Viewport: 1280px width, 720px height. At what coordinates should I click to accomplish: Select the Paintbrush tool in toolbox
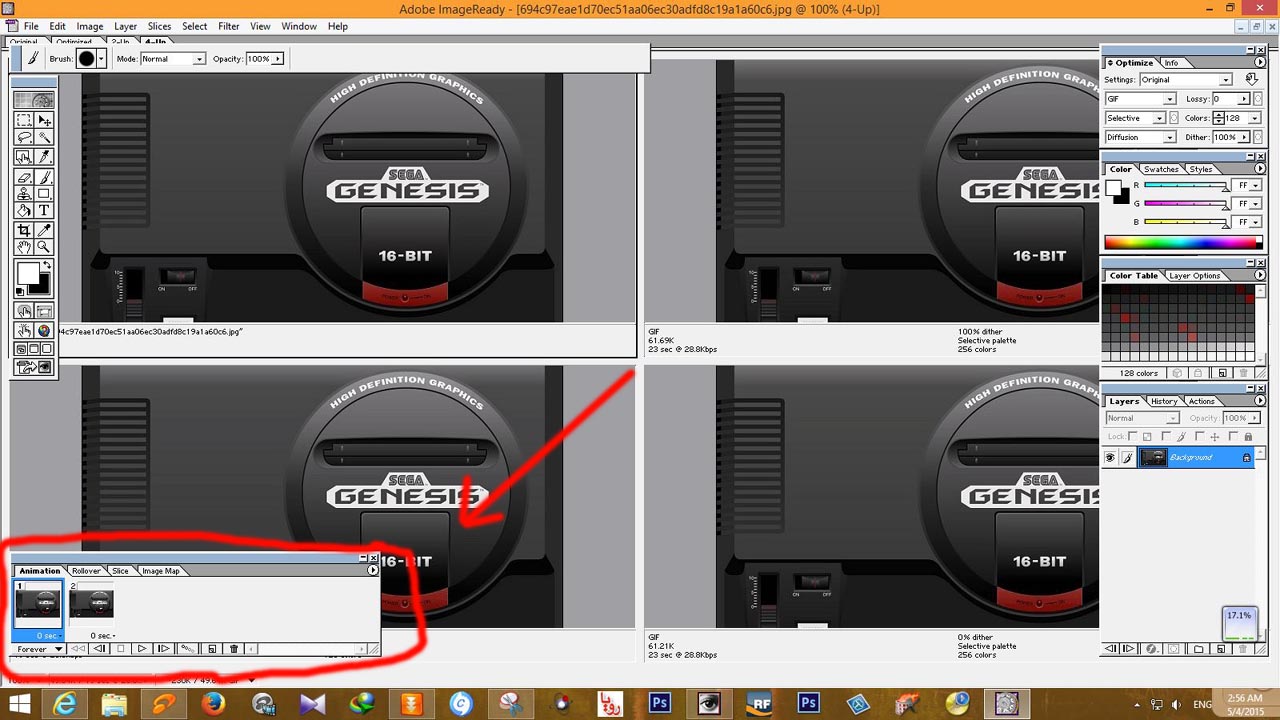(x=43, y=177)
